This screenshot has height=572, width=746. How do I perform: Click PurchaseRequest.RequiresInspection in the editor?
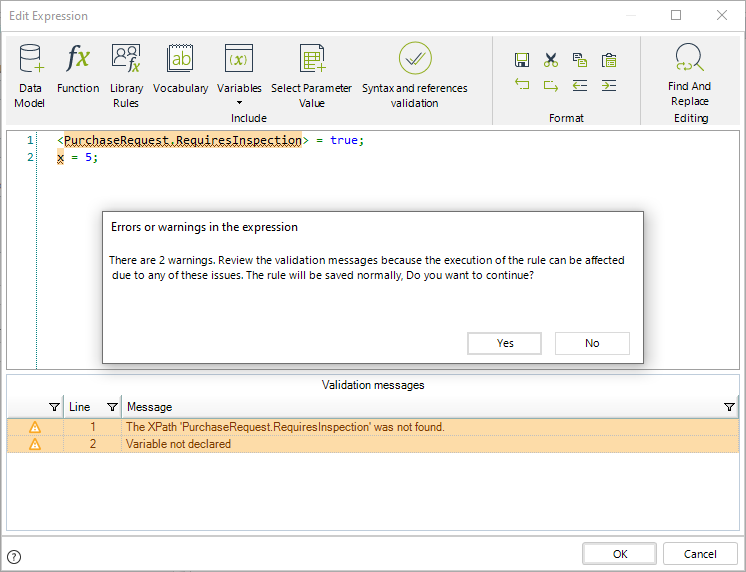183,140
